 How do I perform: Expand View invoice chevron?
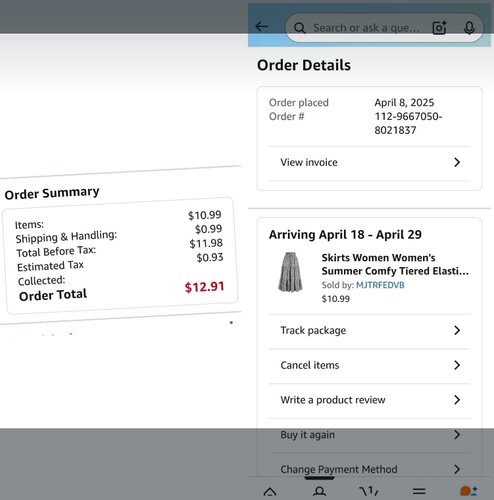tap(457, 162)
